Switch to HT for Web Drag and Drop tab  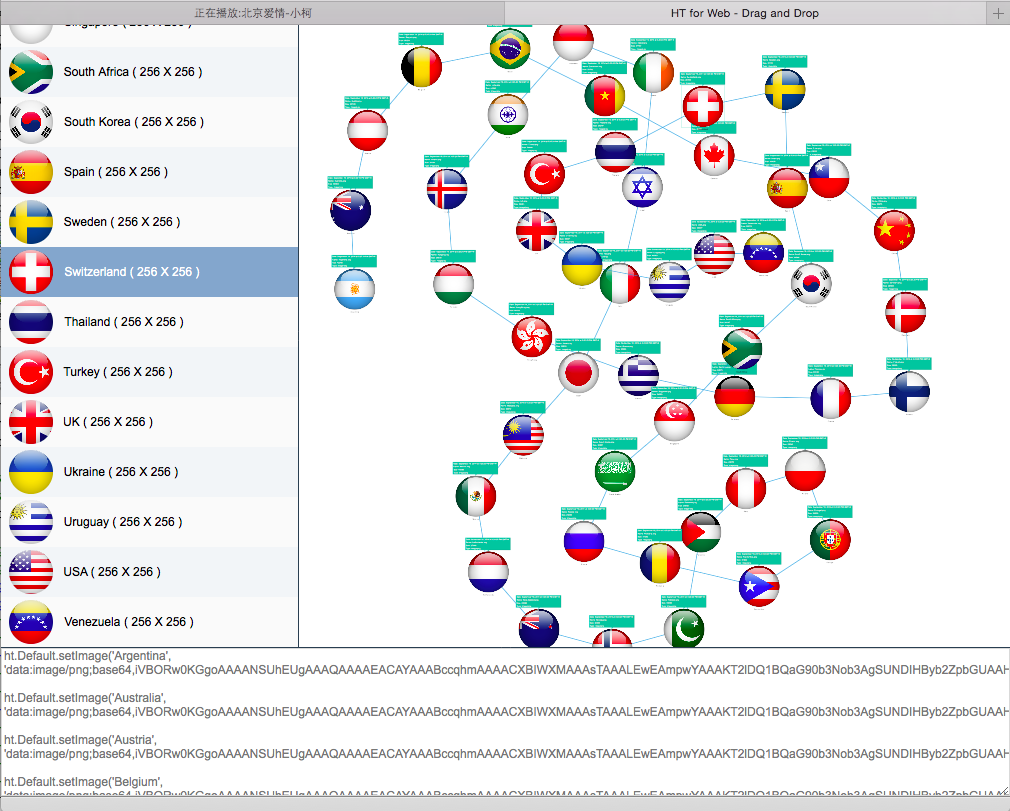[745, 13]
